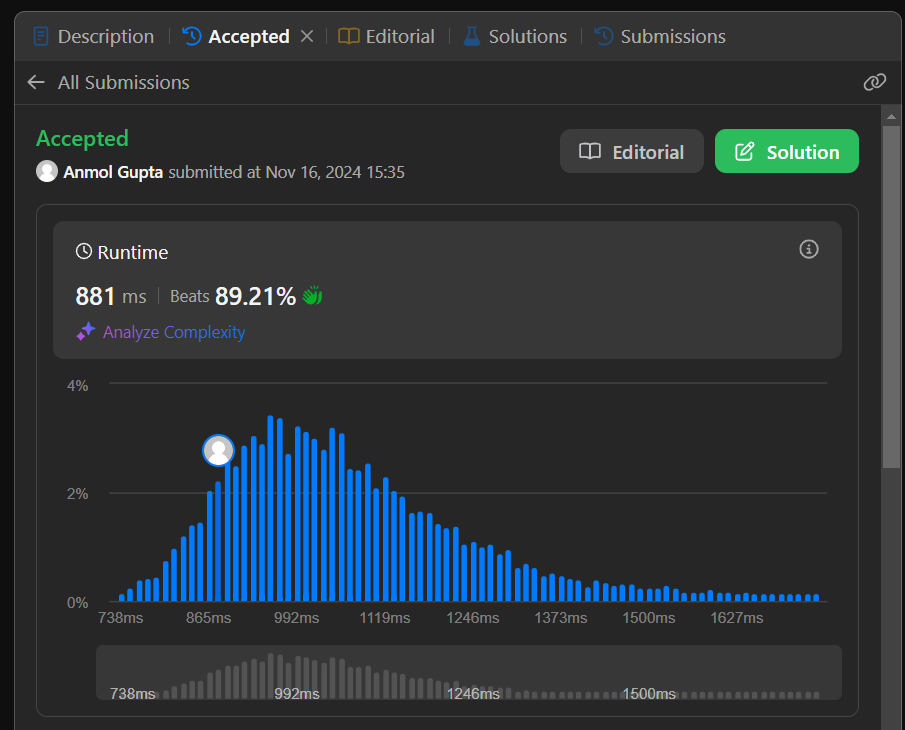Click the sparkle icon beside Analyze Complexity
905x730 pixels.
(x=85, y=332)
